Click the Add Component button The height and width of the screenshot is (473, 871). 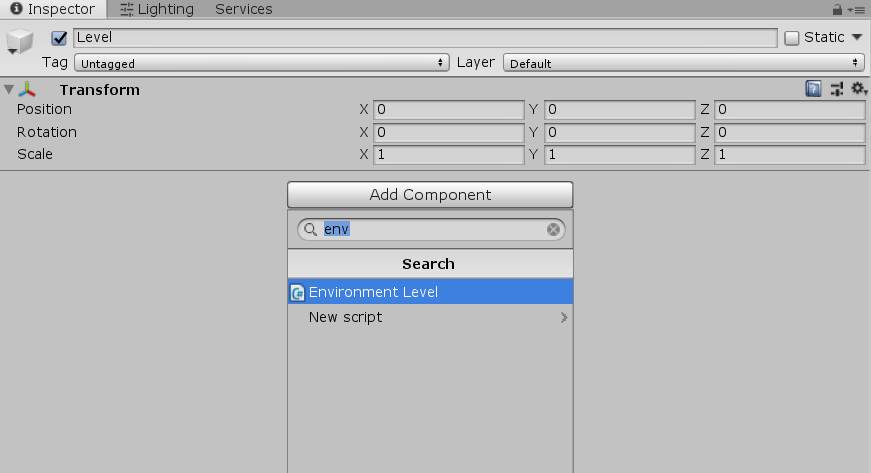[430, 194]
